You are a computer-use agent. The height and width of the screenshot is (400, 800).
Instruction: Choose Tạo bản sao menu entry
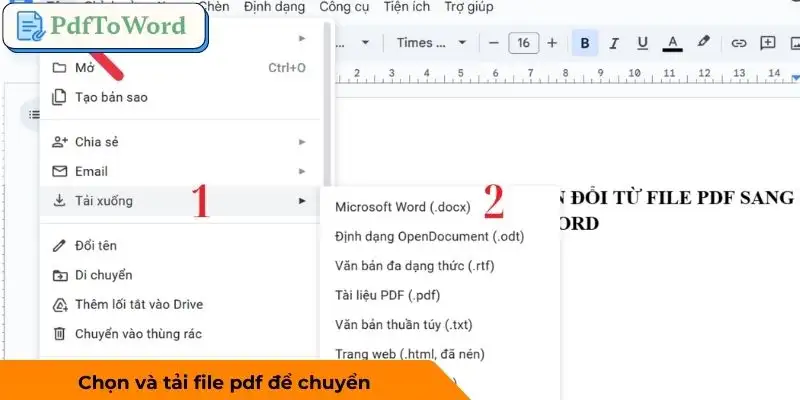click(180, 97)
